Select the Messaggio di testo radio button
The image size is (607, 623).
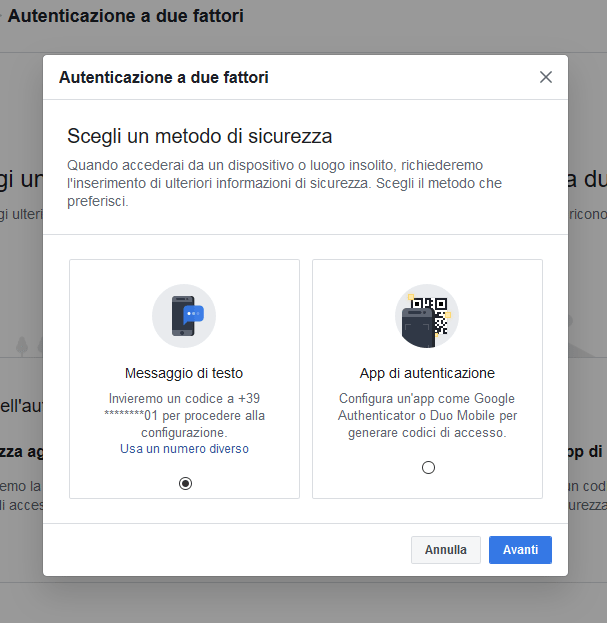(184, 483)
